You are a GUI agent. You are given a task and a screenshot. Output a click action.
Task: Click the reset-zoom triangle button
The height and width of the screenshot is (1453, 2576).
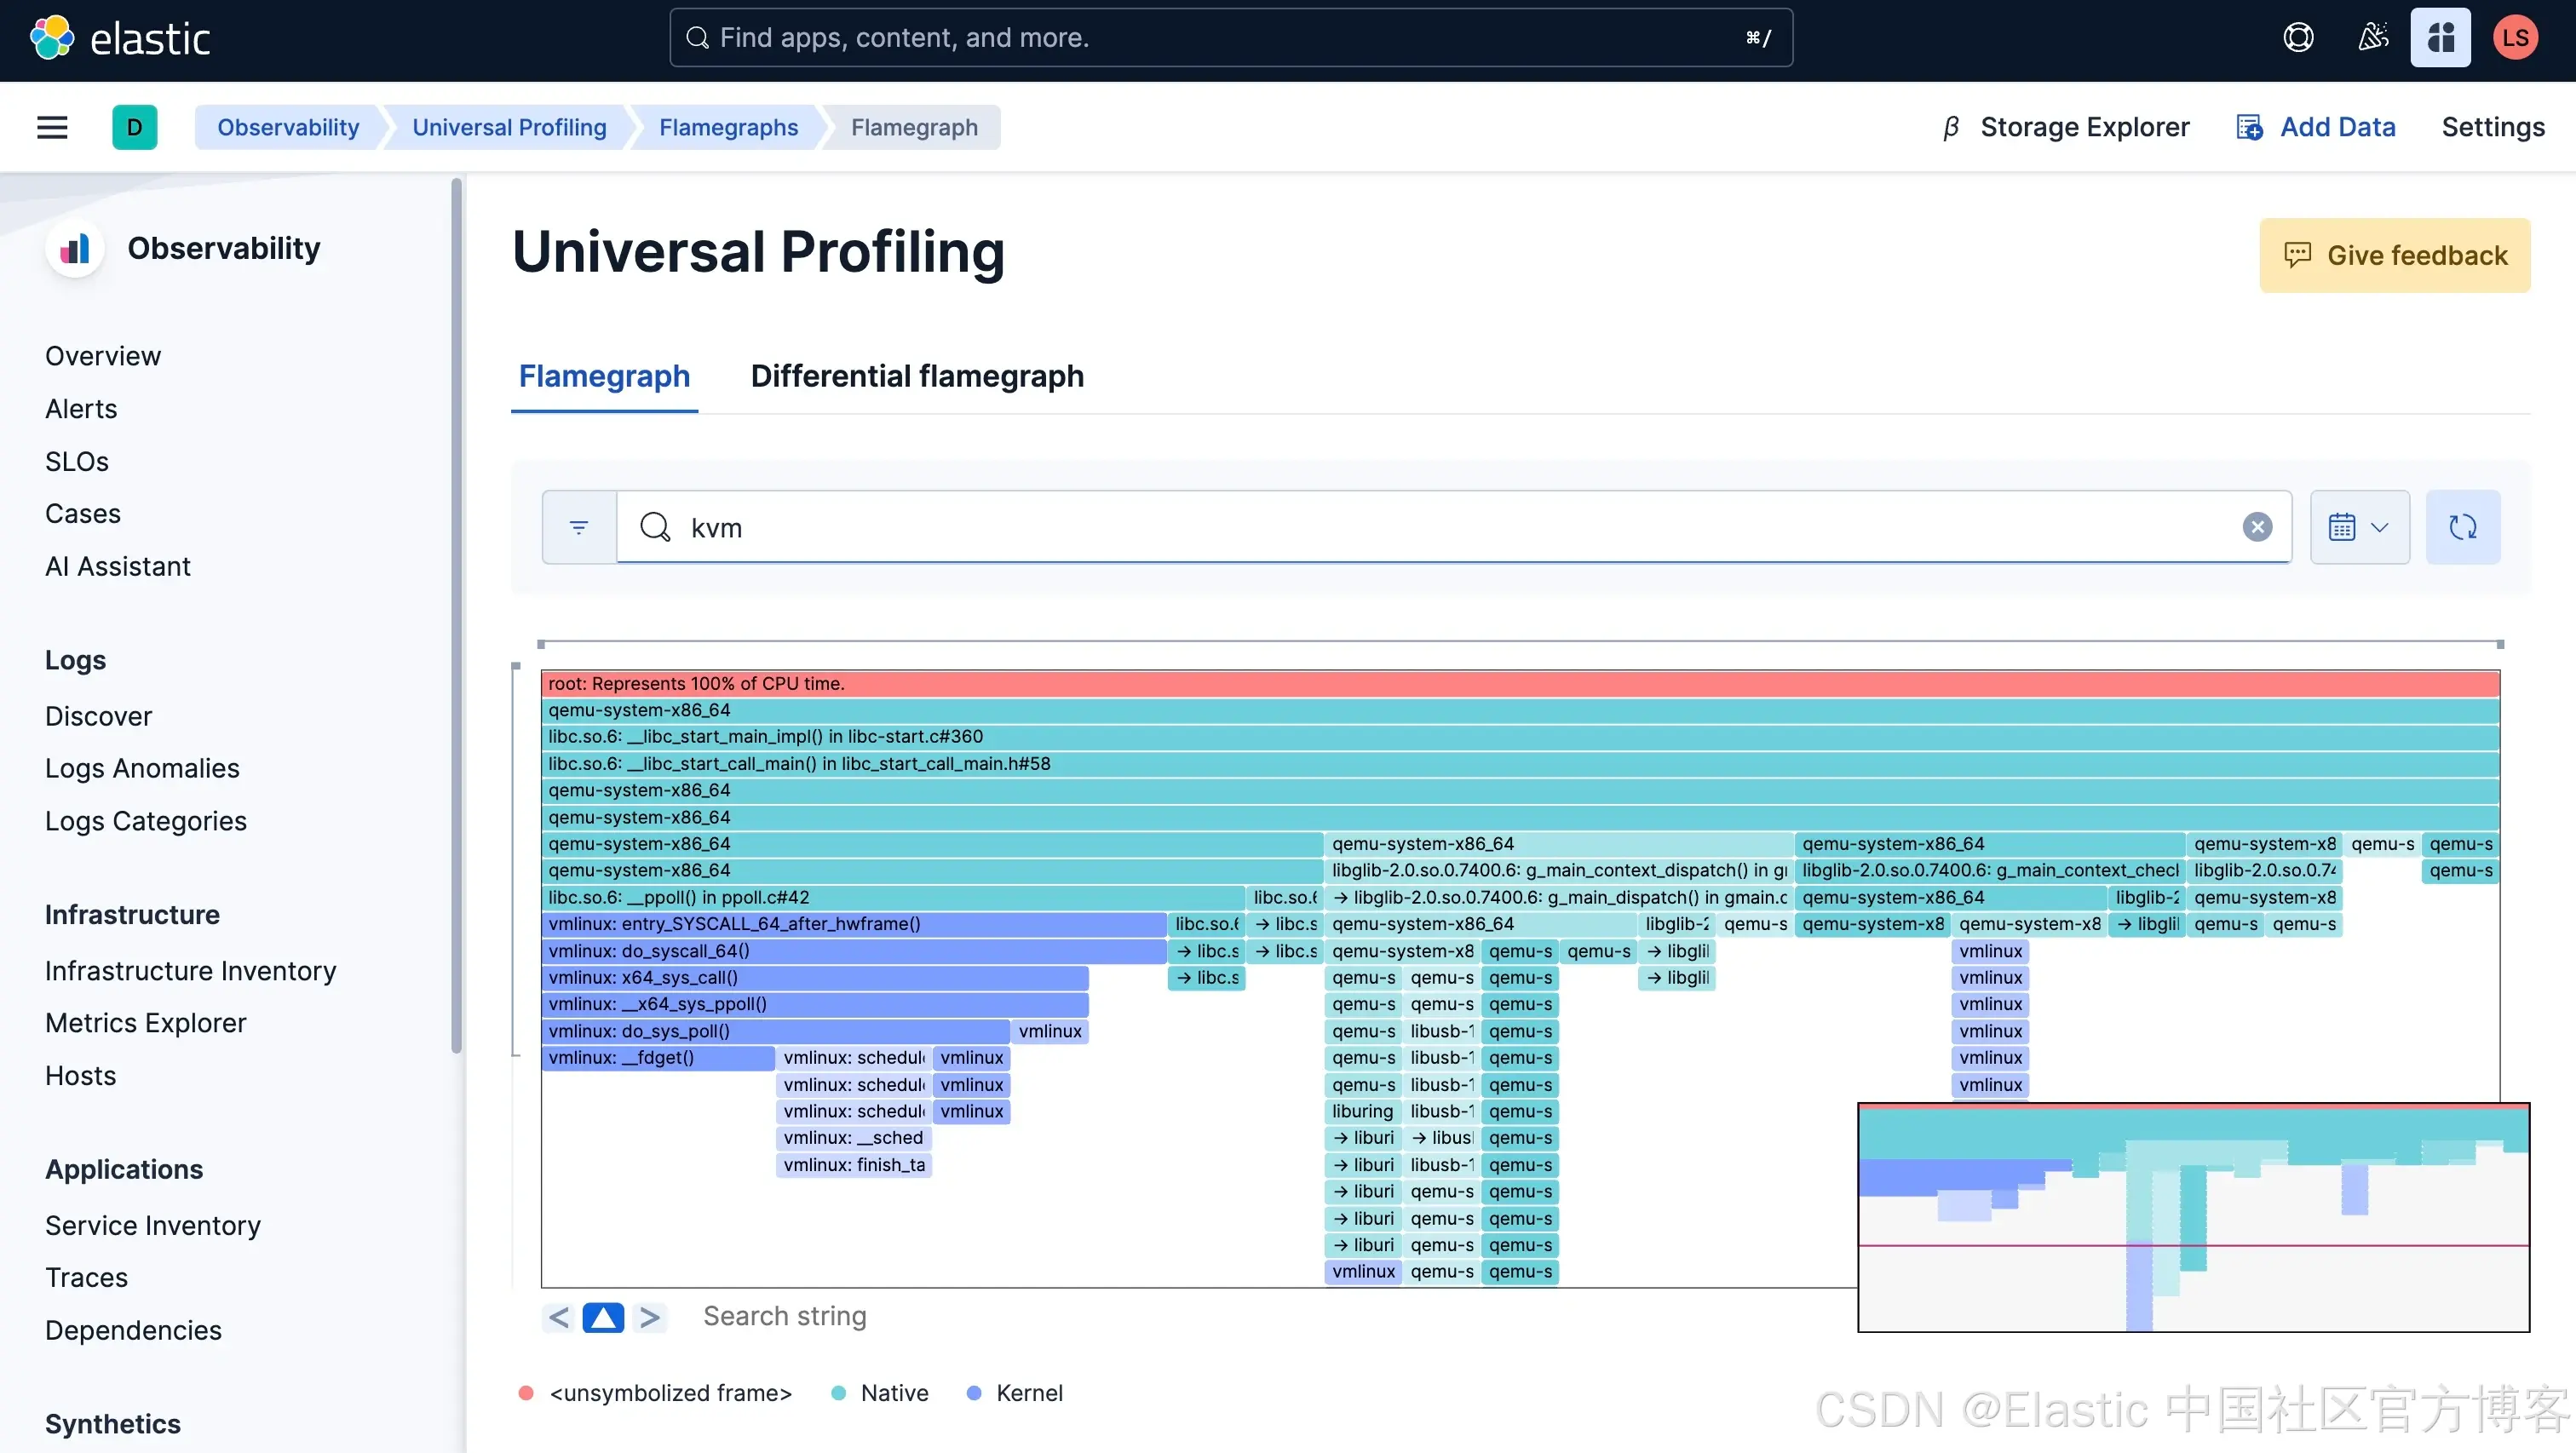pos(603,1318)
